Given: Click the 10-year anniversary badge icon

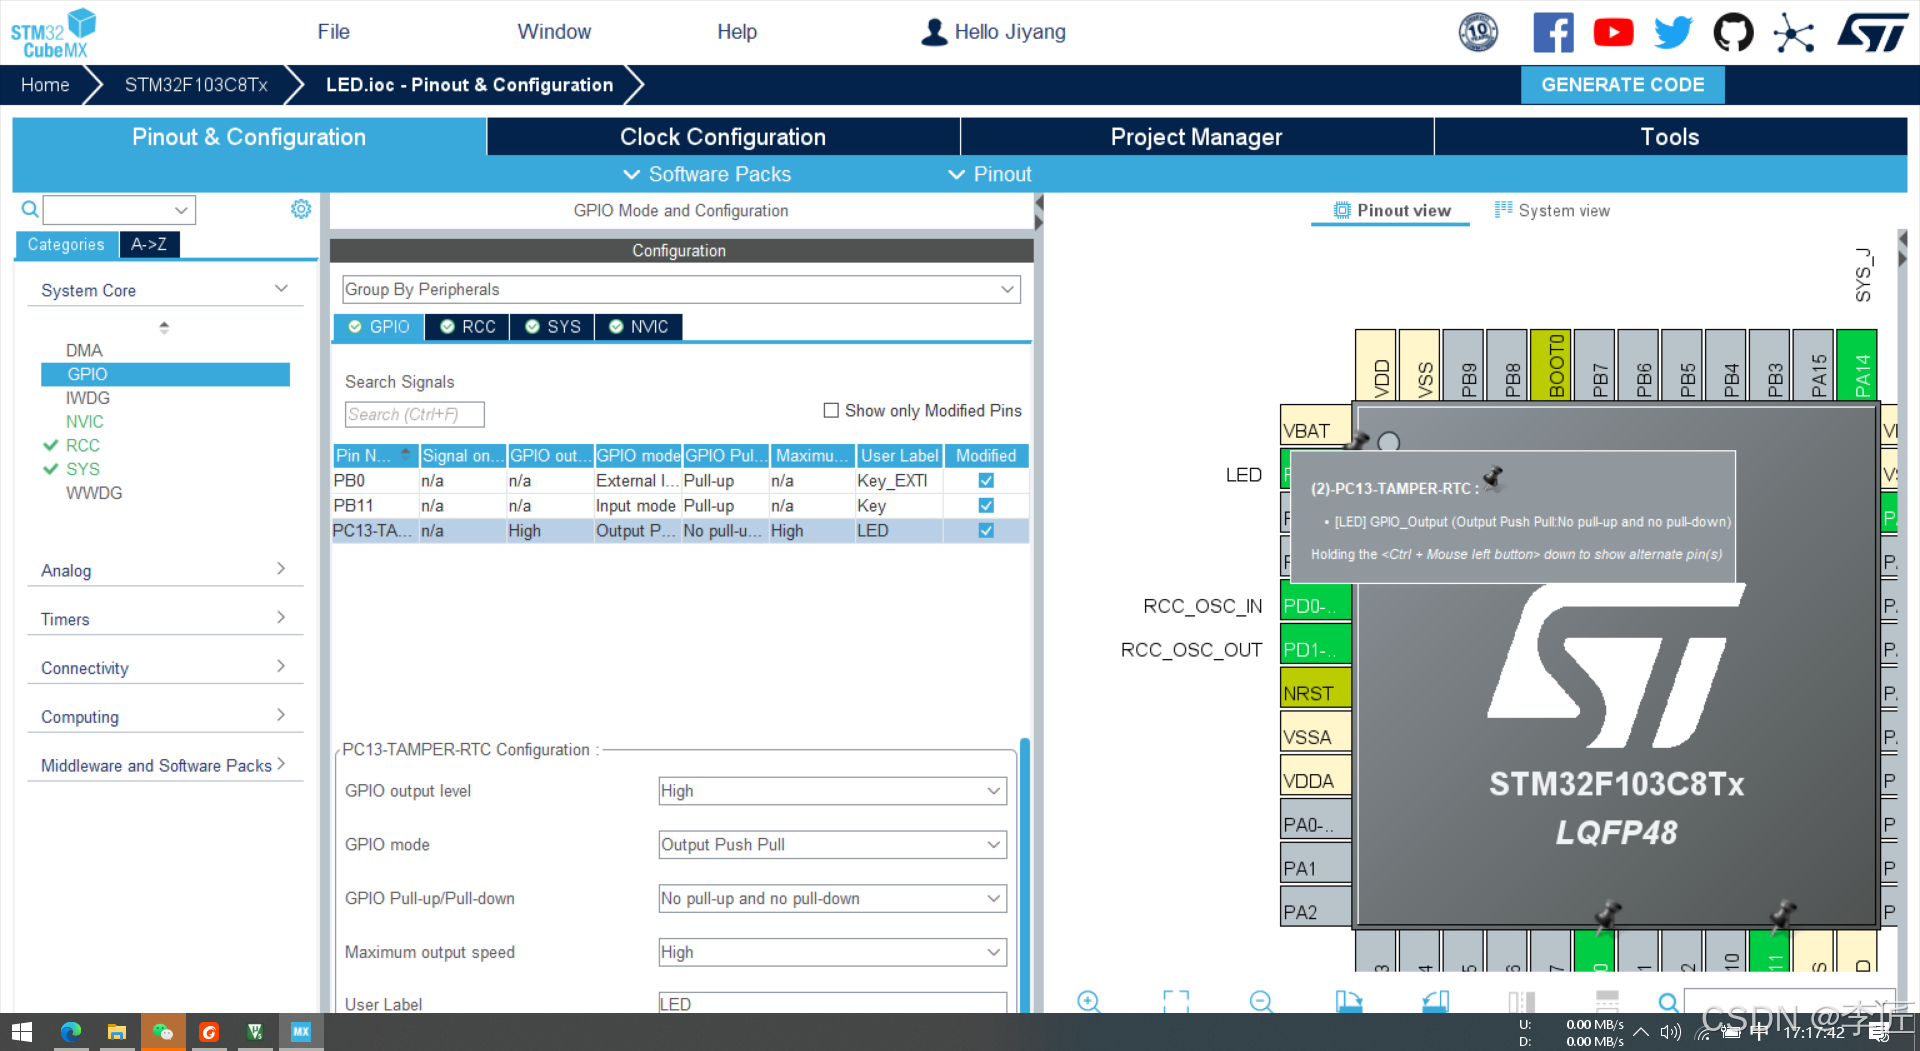Looking at the screenshot, I should (1478, 32).
